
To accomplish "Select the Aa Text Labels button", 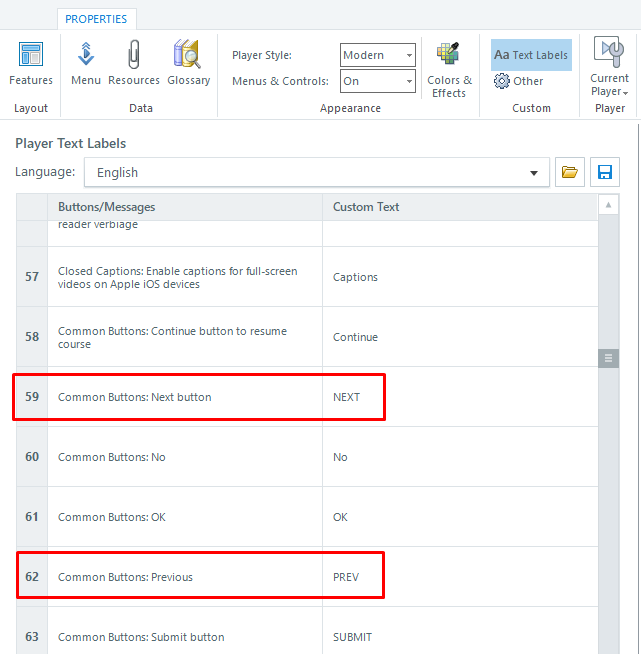I will point(531,55).
